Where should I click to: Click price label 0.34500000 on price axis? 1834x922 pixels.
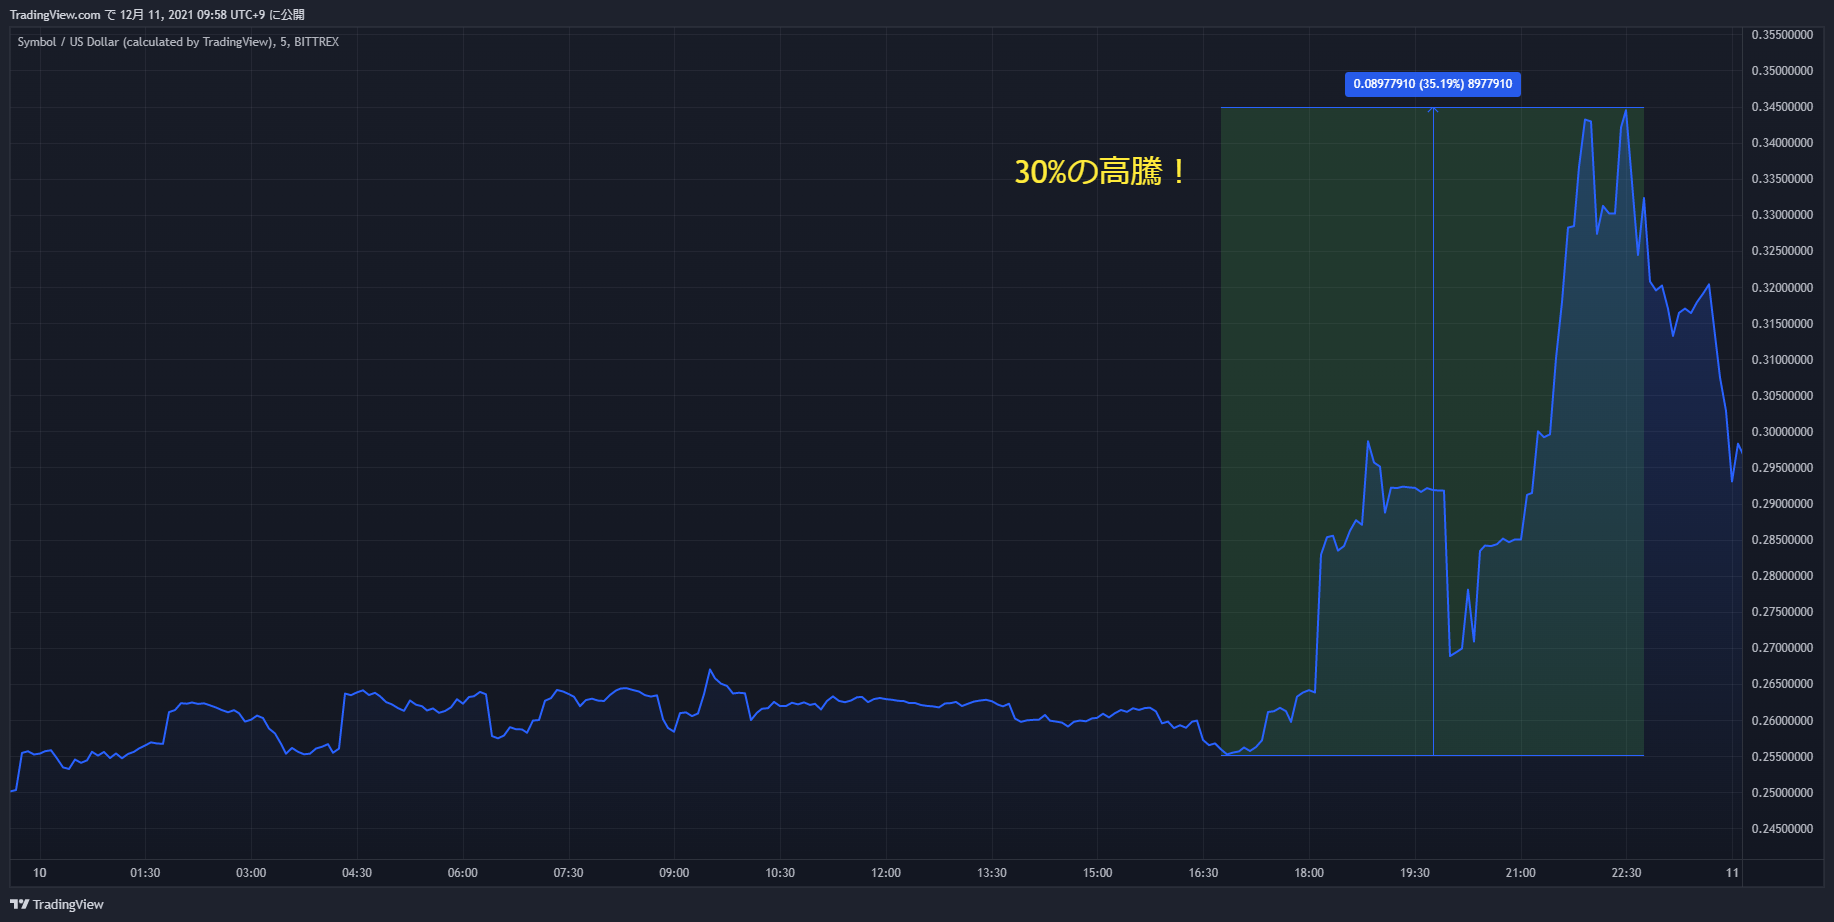1782,107
